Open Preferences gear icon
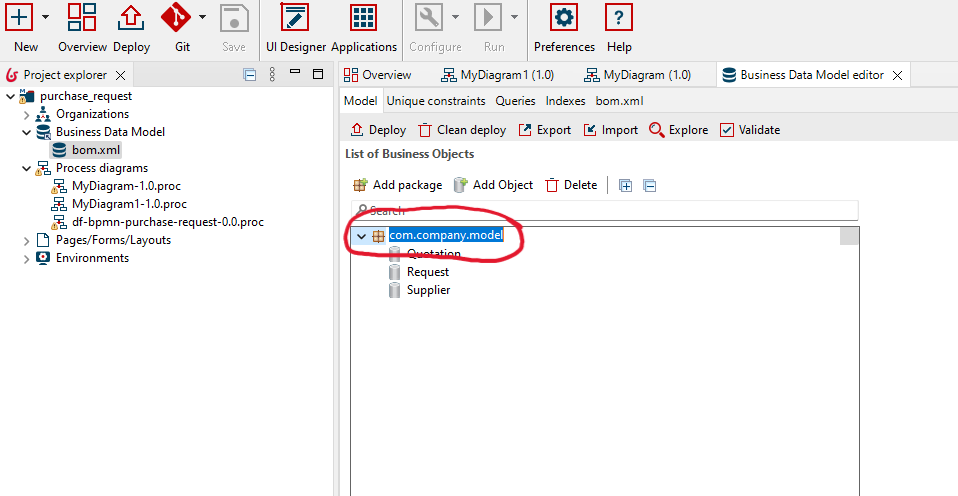This screenshot has width=958, height=496. click(563, 16)
